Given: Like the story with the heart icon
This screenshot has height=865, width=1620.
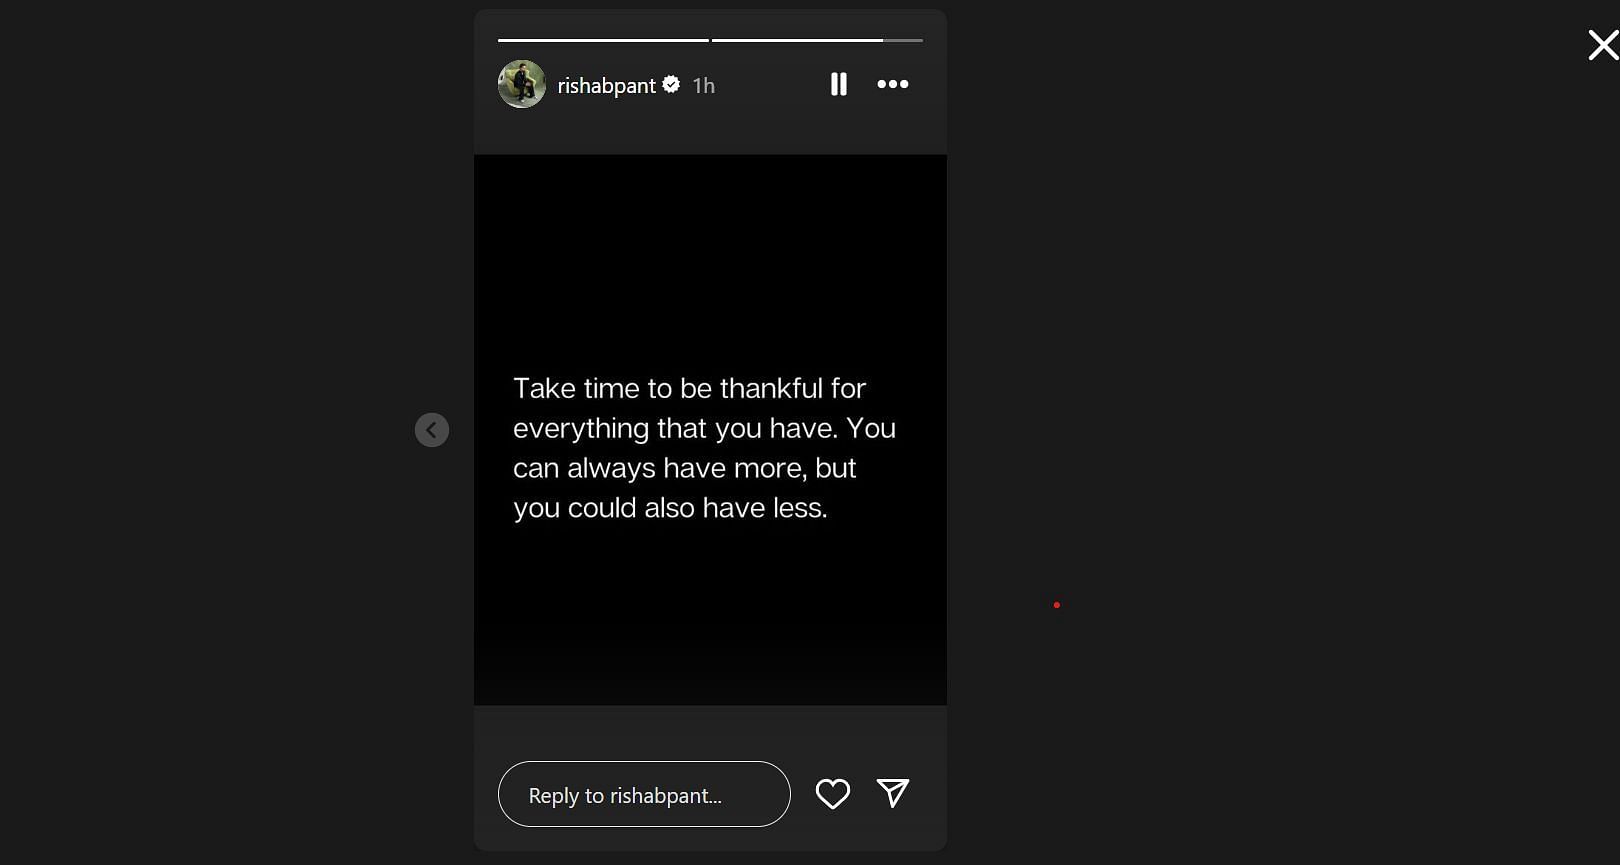Looking at the screenshot, I should (x=833, y=794).
